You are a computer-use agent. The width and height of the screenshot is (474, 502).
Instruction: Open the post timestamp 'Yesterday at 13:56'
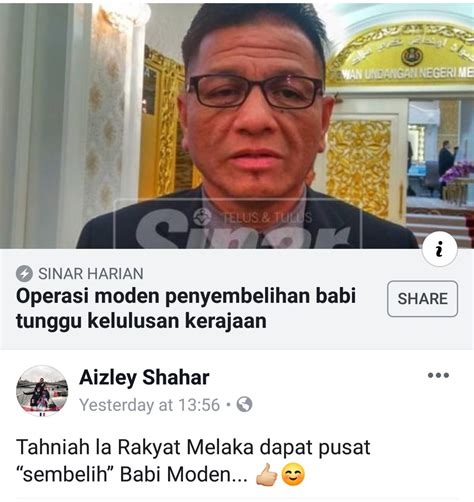tap(149, 405)
